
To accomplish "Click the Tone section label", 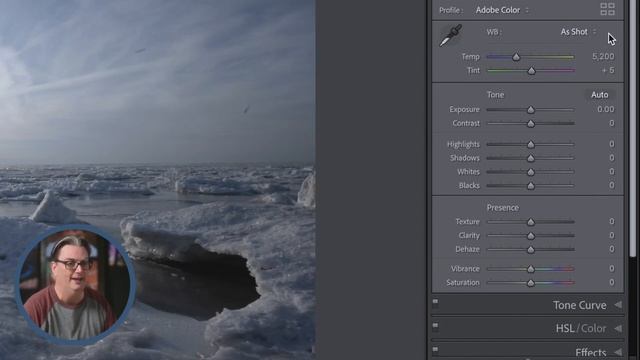I will 495,95.
